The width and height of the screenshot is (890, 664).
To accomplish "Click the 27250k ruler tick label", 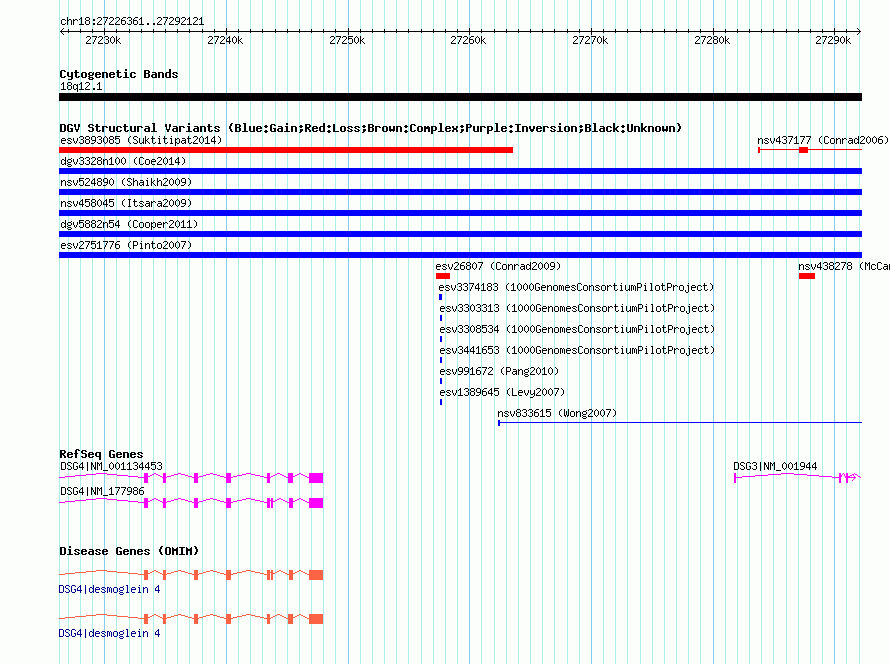I will (347, 40).
